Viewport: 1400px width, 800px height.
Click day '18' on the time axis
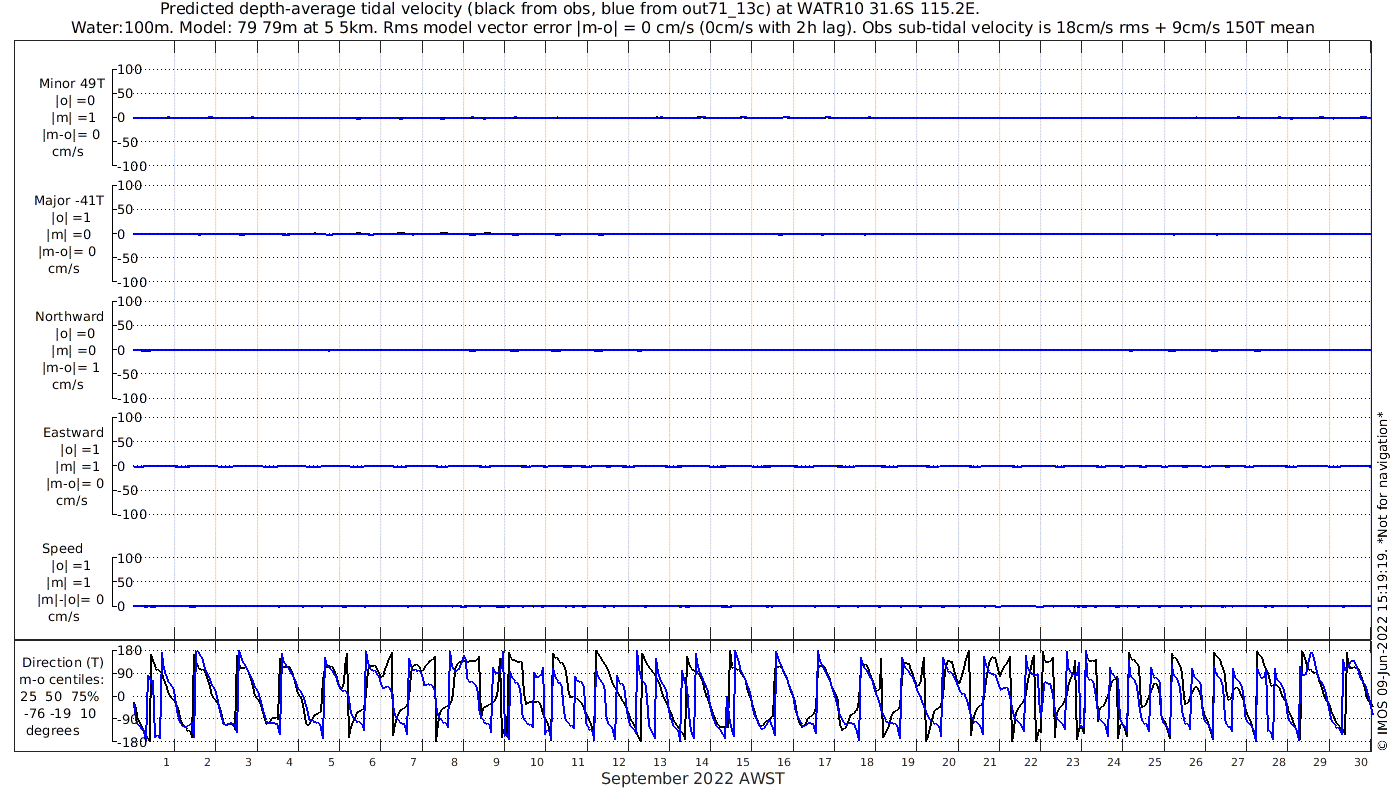pos(867,762)
